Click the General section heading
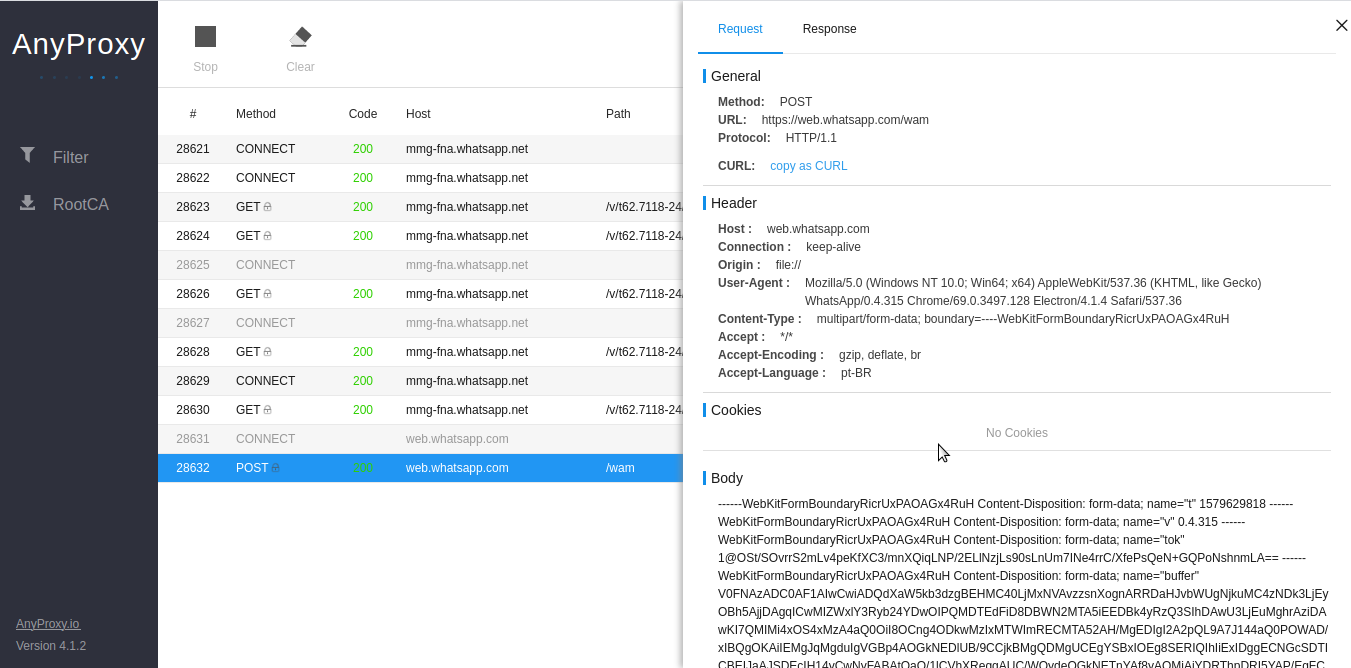The width and height of the screenshot is (1351, 668). click(x=735, y=76)
